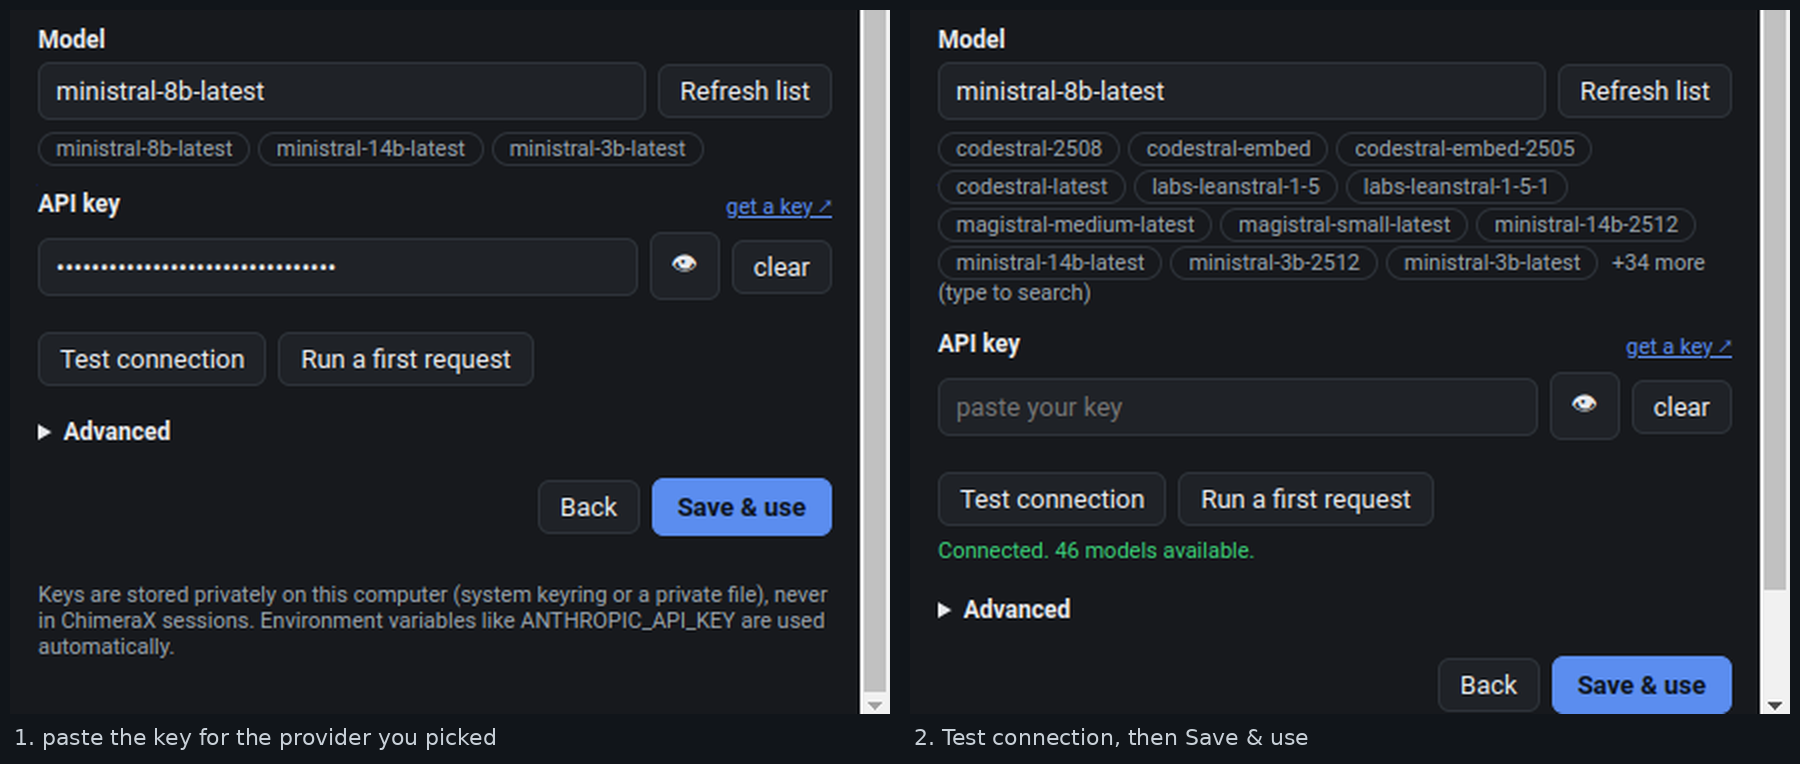
Task: Pick ministral-14b-latest chip in left panel
Action: coord(371,149)
